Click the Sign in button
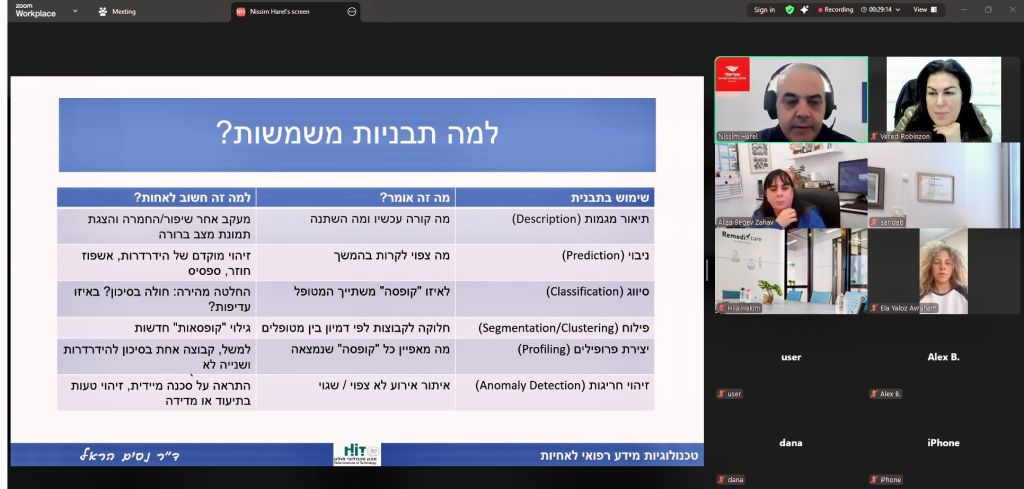The width and height of the screenshot is (1024, 489). pyautogui.click(x=764, y=10)
